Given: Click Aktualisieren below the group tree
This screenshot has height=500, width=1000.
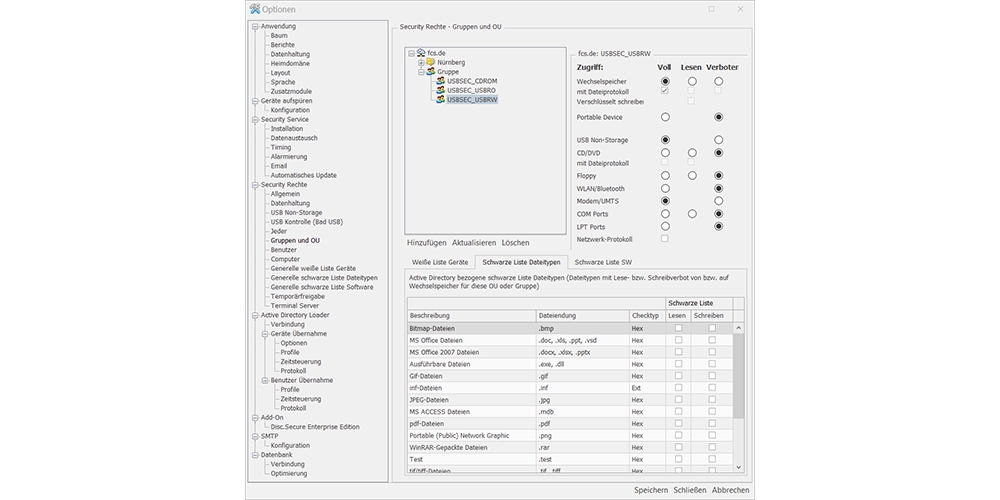Looking at the screenshot, I should 474,243.
